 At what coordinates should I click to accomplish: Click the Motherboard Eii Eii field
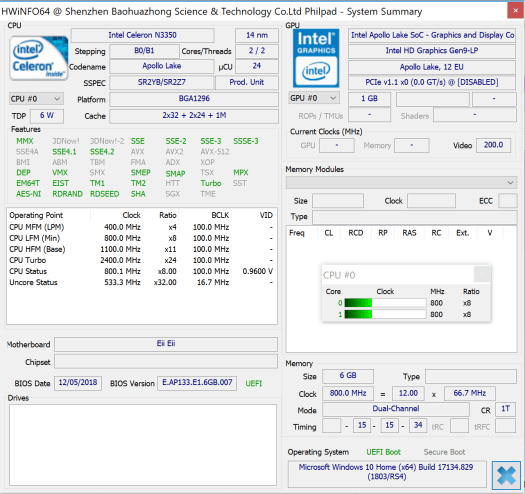coord(166,344)
